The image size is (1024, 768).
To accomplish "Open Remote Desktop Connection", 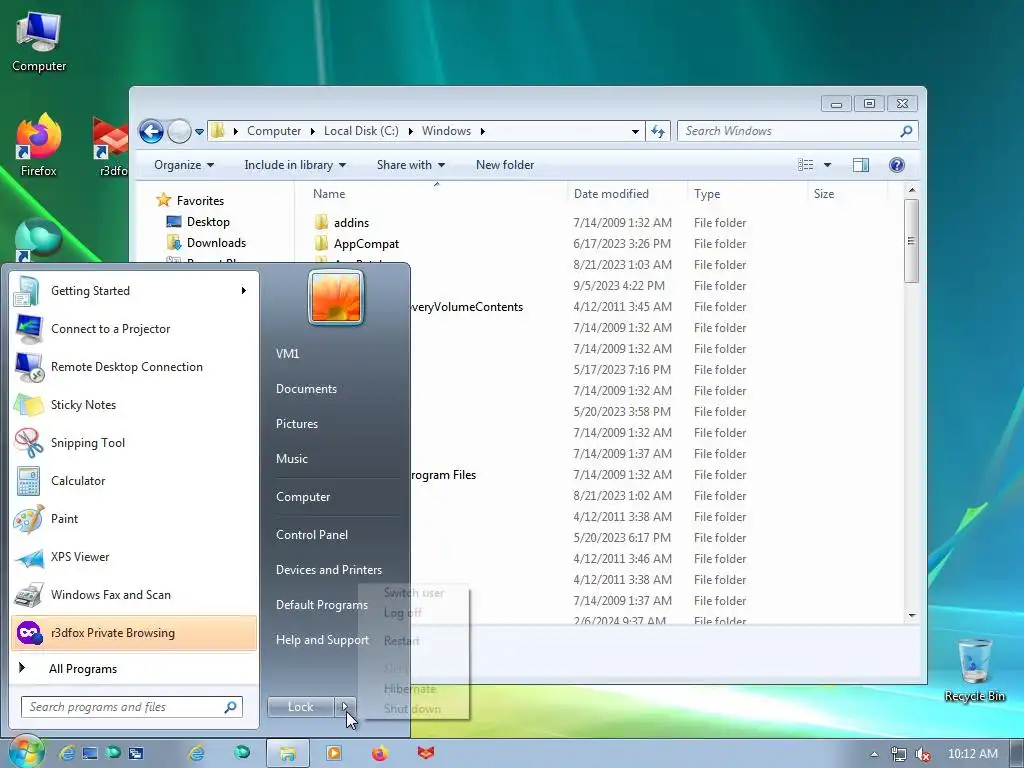I will pyautogui.click(x=134, y=366).
